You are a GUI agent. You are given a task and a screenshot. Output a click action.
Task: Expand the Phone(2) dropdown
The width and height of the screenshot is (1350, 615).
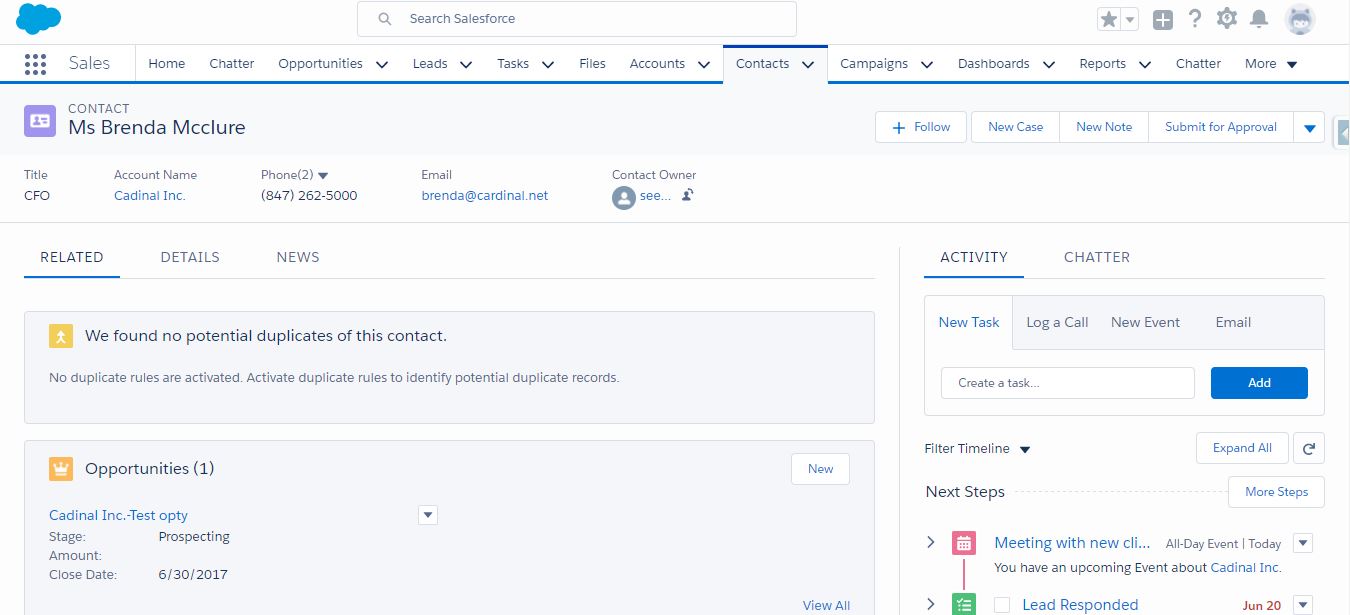tap(323, 175)
